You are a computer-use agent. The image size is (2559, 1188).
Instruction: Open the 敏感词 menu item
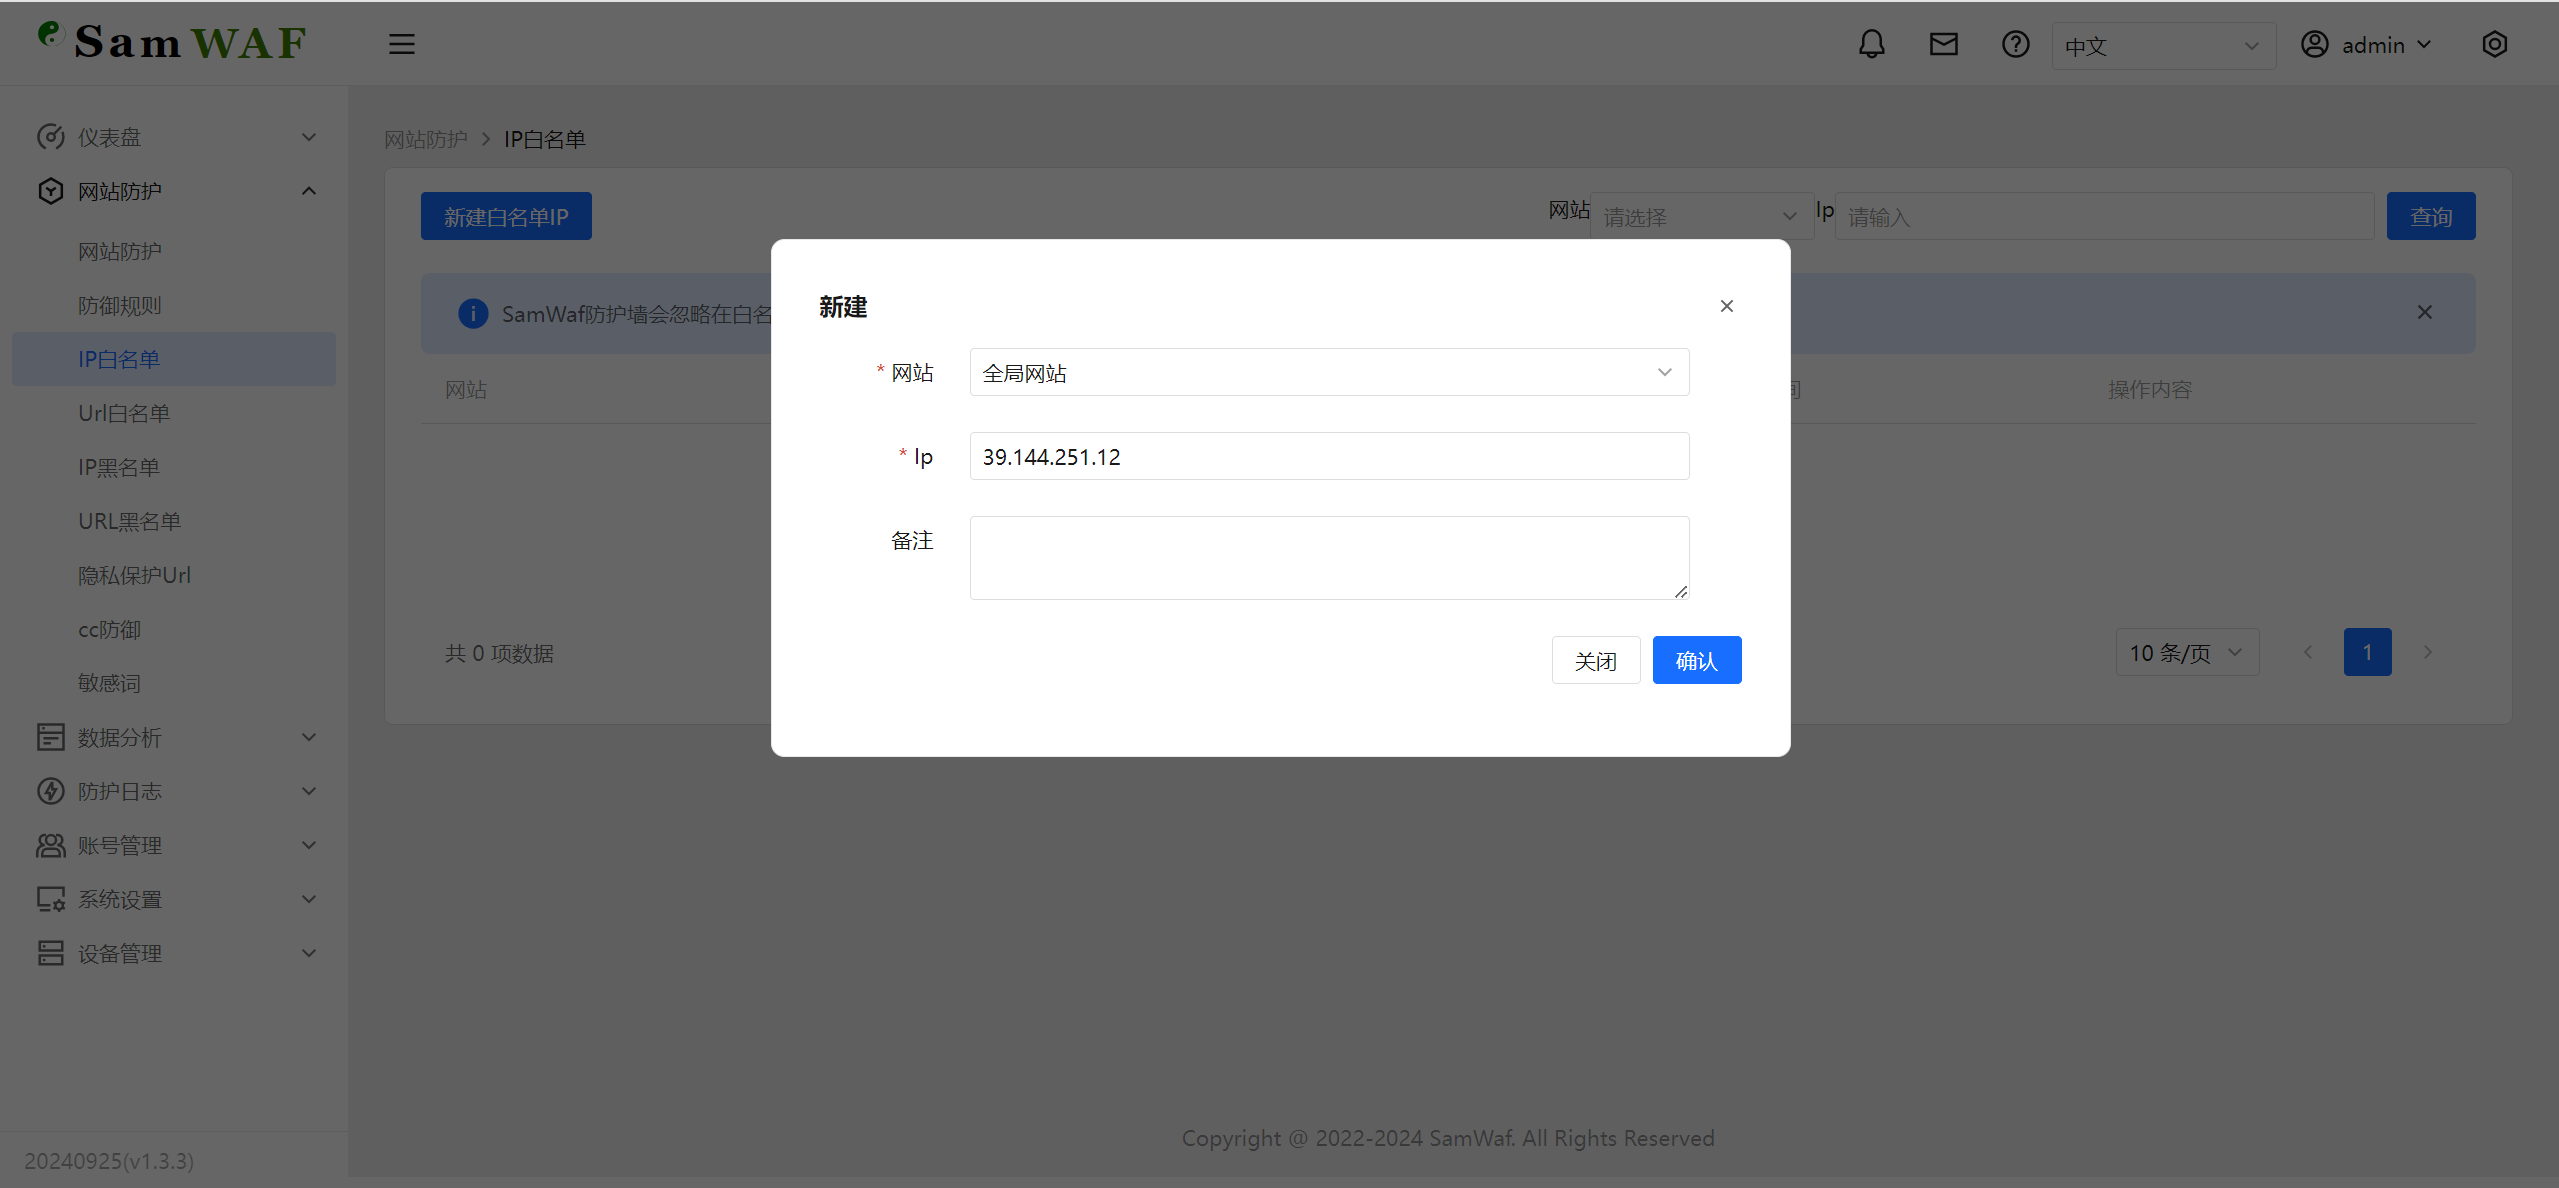pyautogui.click(x=174, y=683)
